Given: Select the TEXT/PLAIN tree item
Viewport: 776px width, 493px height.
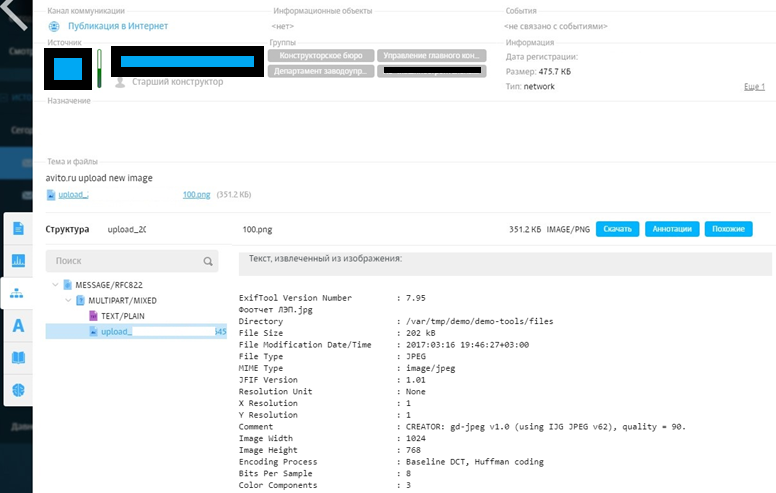Looking at the screenshot, I should pyautogui.click(x=123, y=316).
